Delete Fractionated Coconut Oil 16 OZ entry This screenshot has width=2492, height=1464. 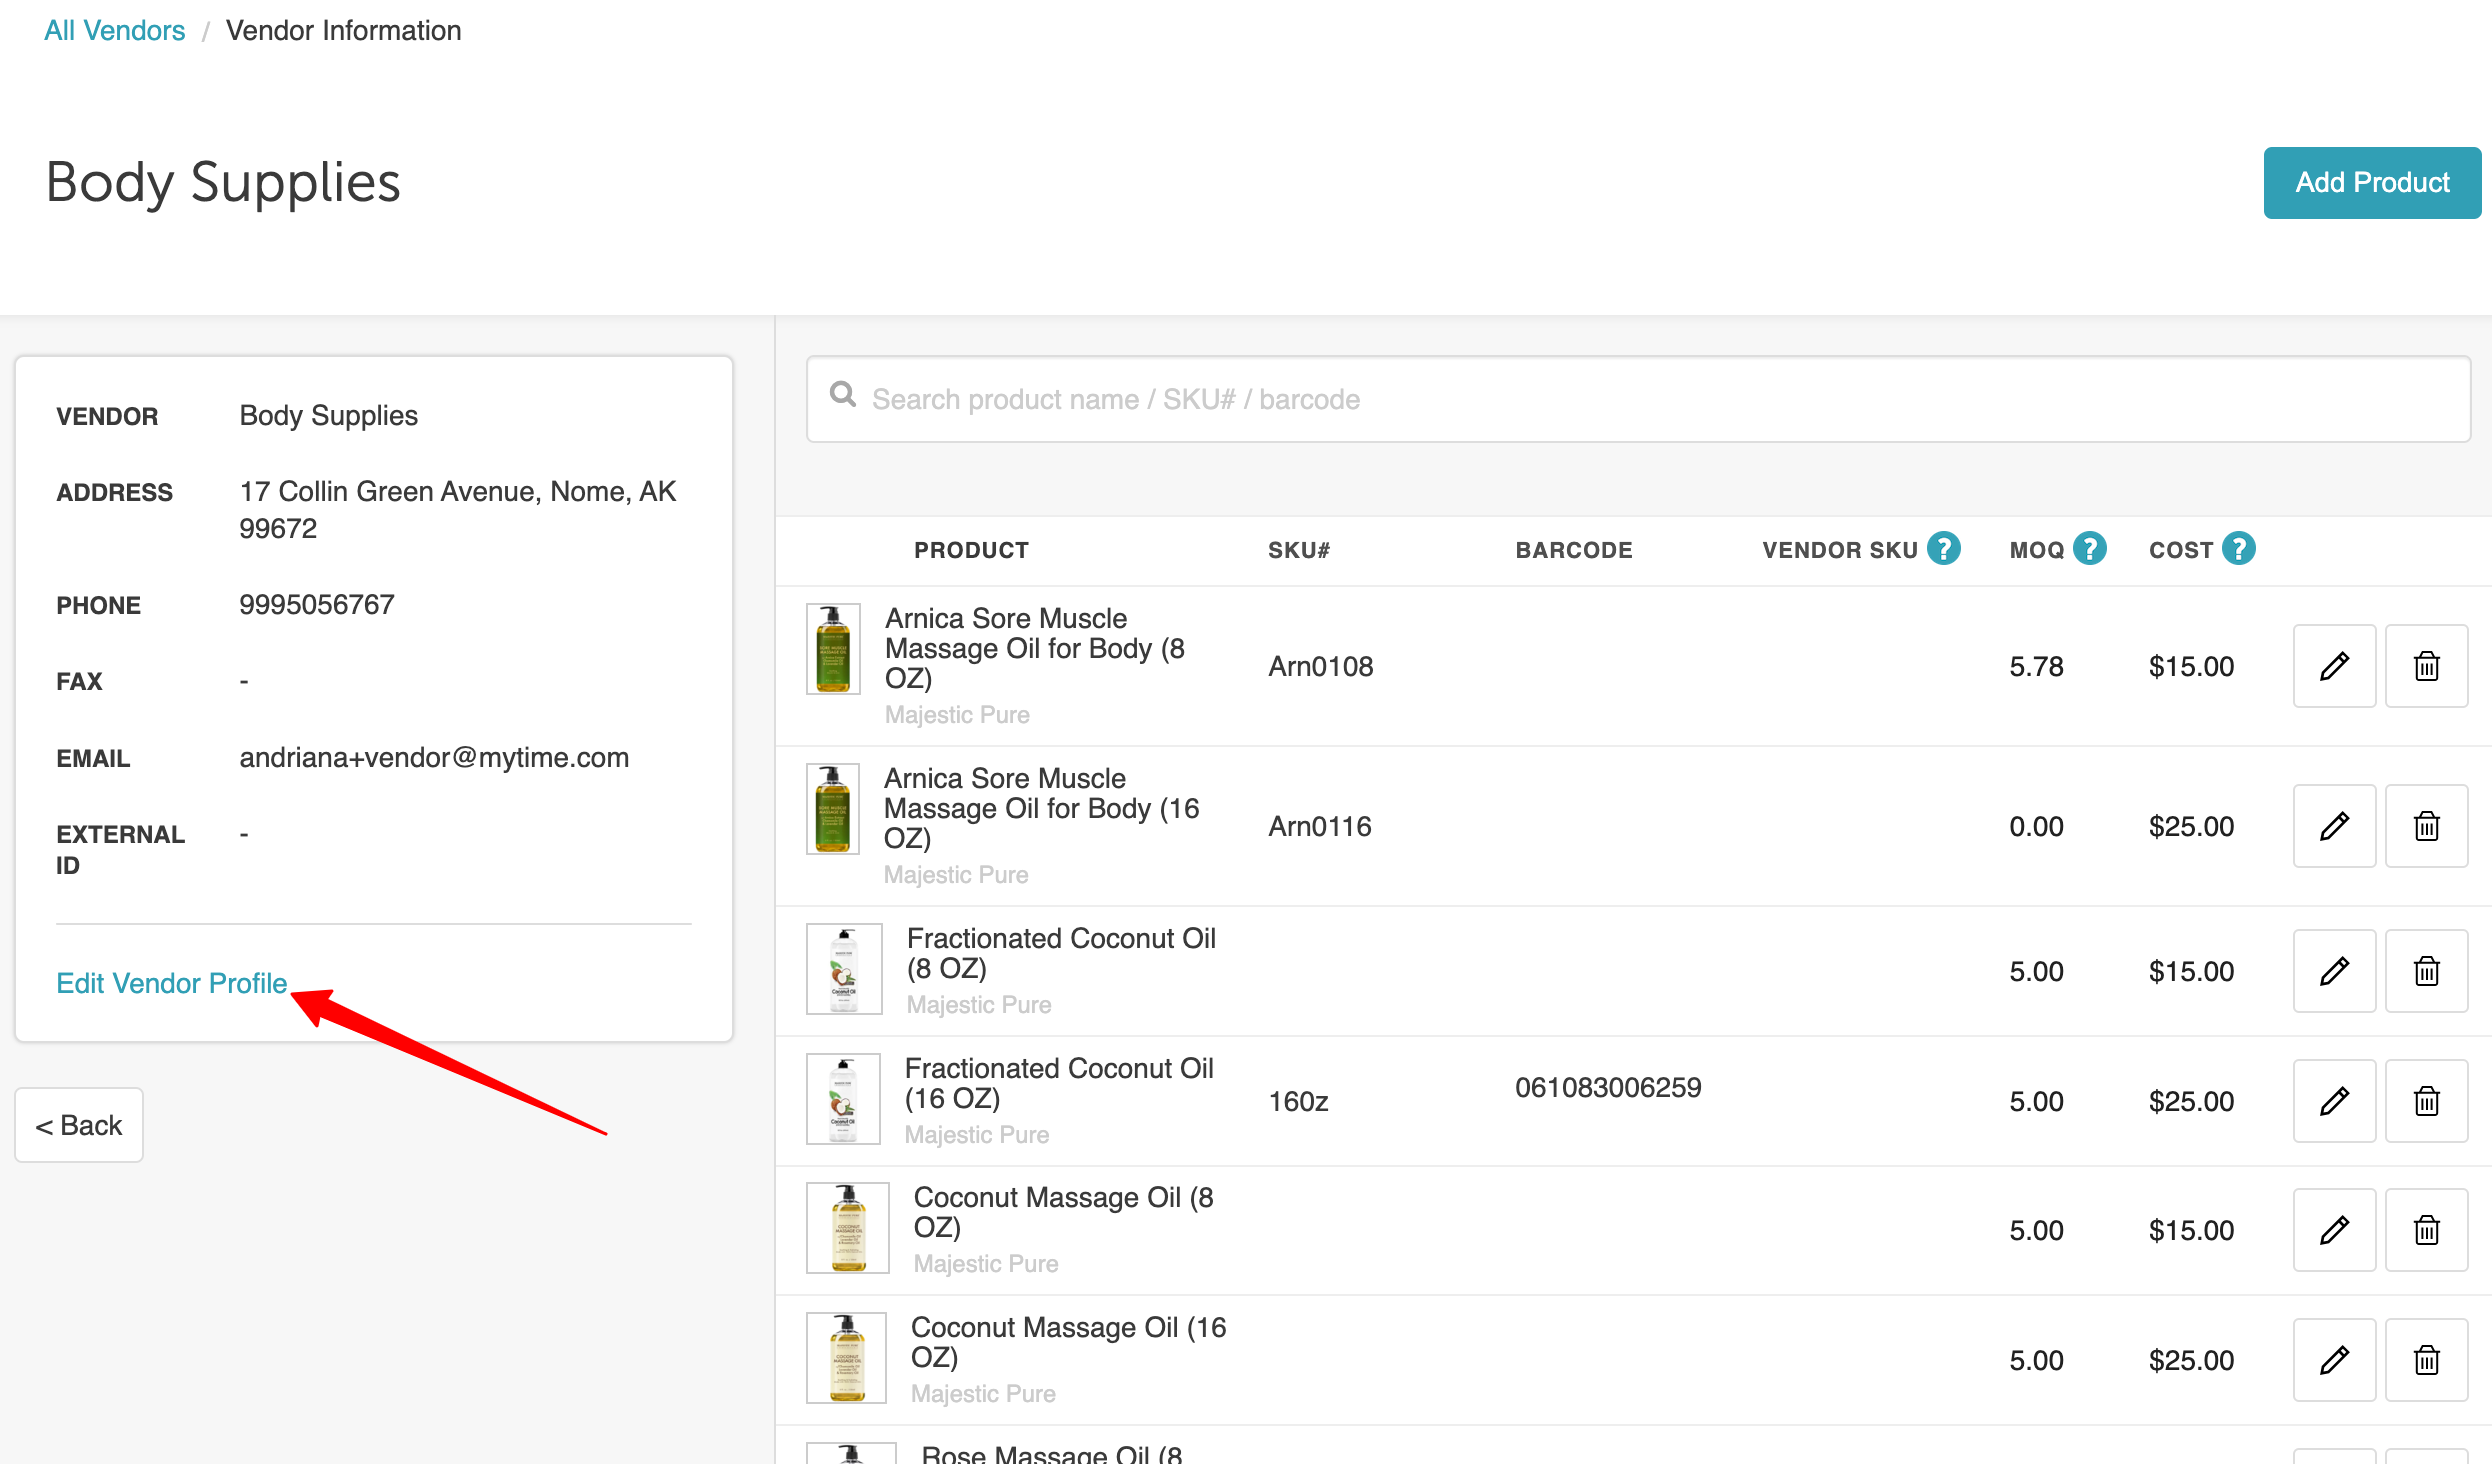pos(2426,1101)
